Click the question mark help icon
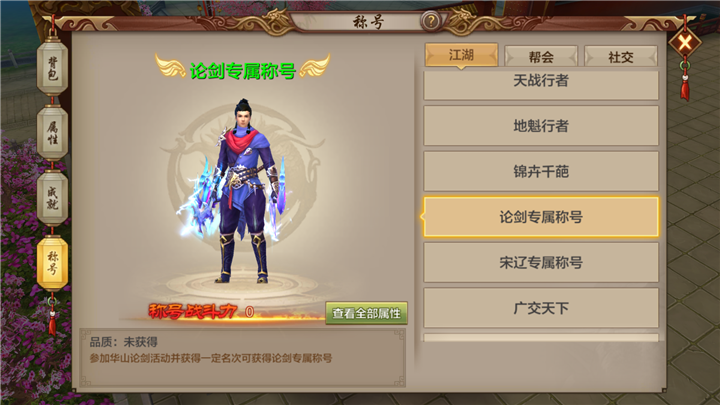 pyautogui.click(x=431, y=21)
